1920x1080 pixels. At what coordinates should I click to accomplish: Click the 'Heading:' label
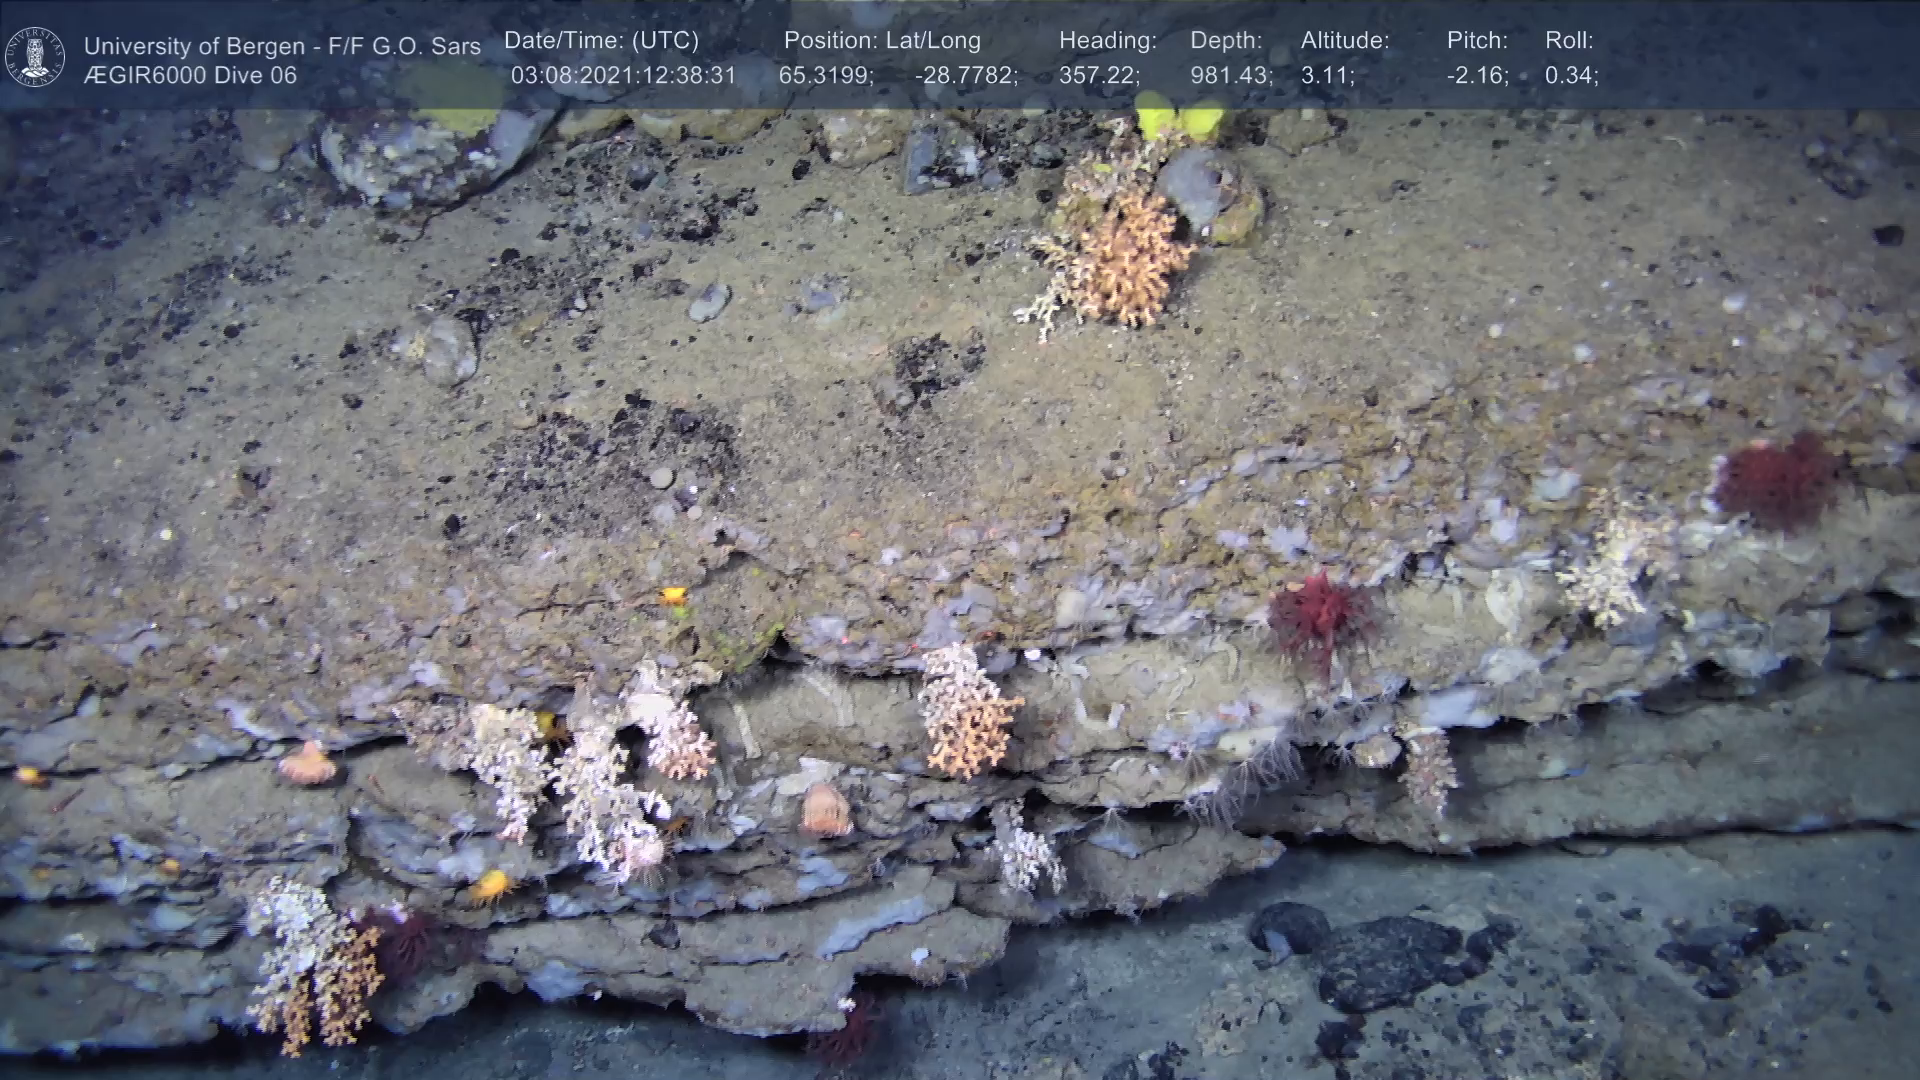(1108, 41)
